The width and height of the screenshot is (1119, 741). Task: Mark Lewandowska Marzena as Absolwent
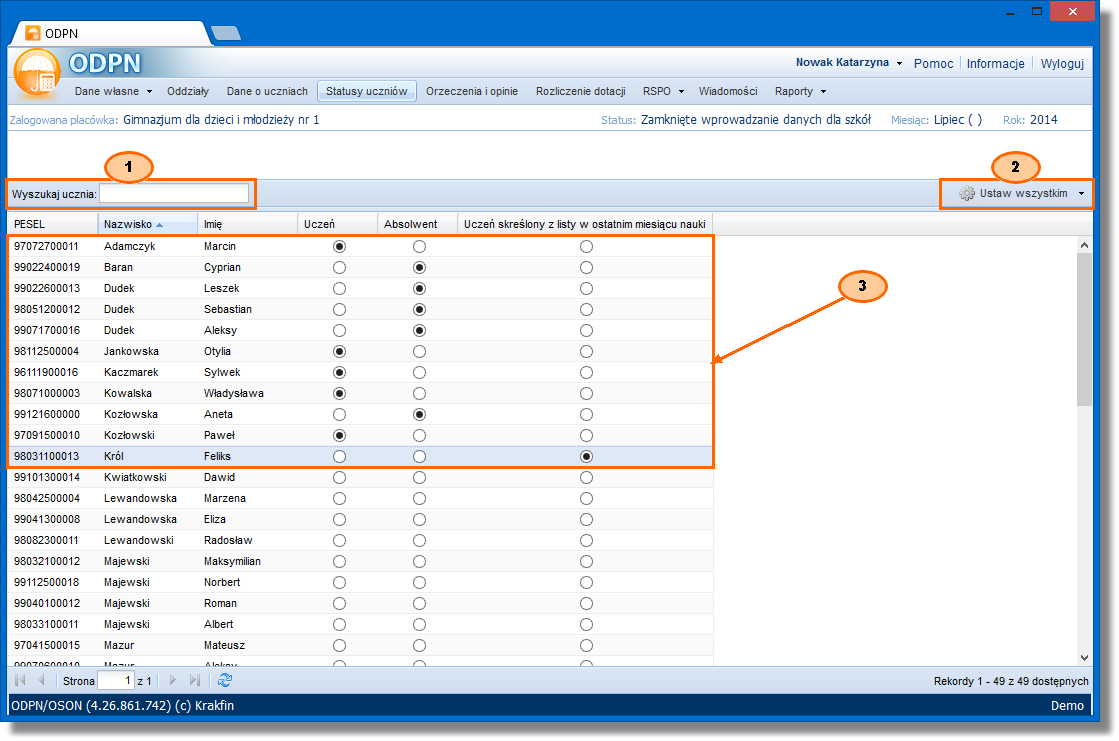coord(420,498)
